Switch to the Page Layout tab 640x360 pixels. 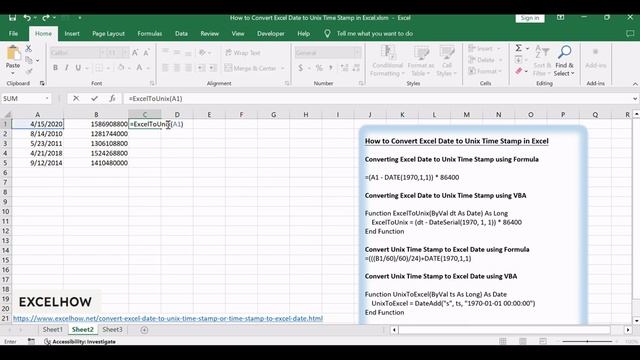[108, 33]
